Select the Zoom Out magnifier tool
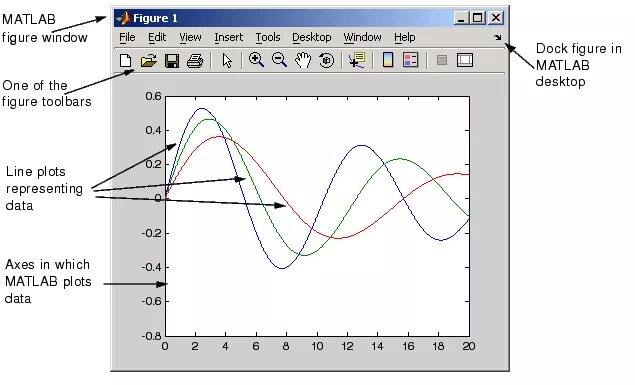 (x=279, y=60)
